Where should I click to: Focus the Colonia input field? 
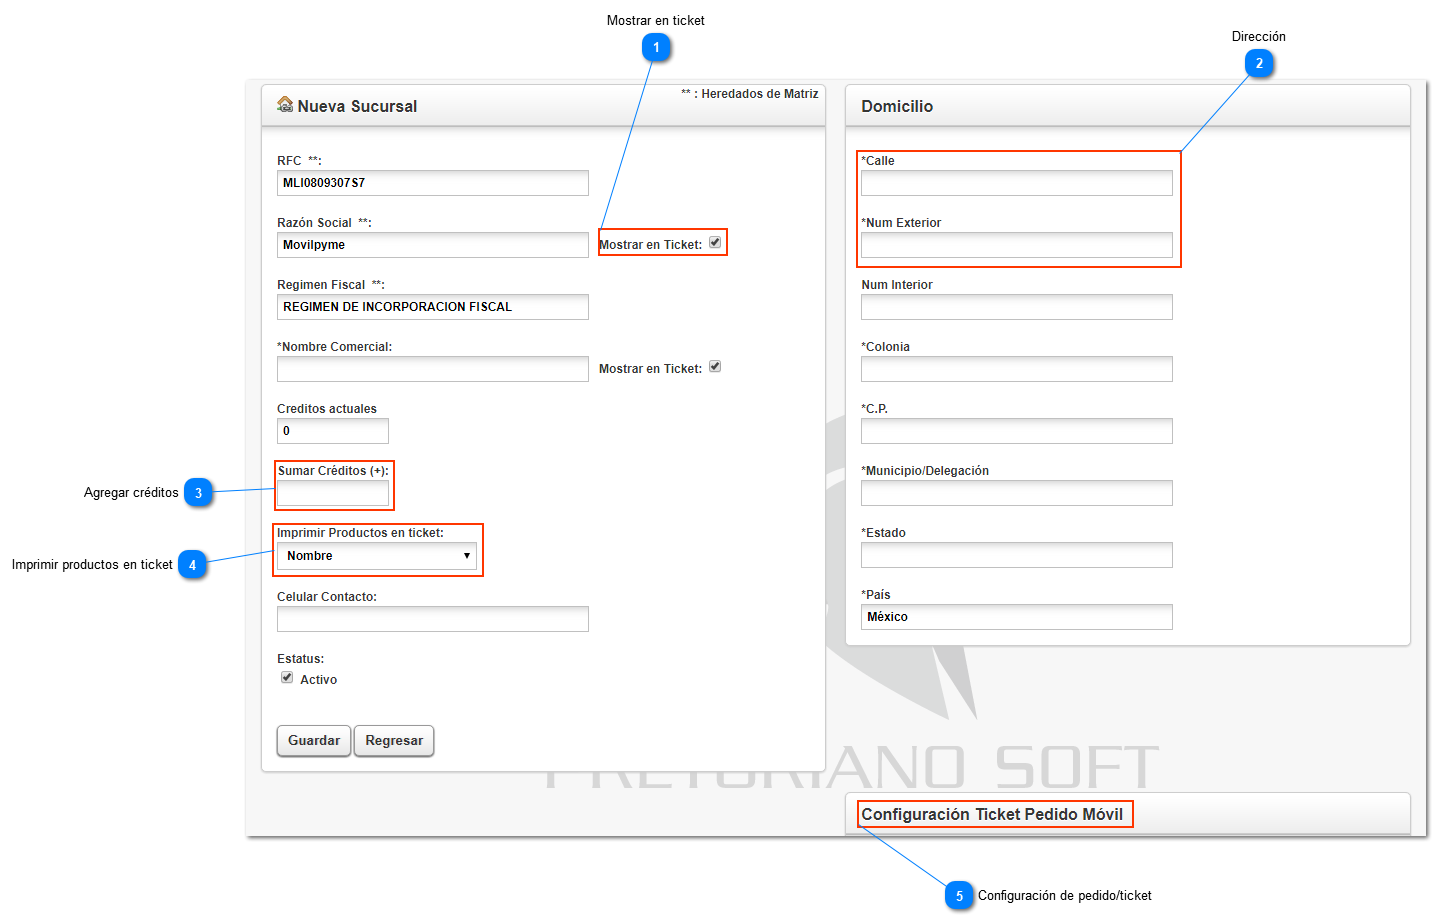pos(1017,369)
